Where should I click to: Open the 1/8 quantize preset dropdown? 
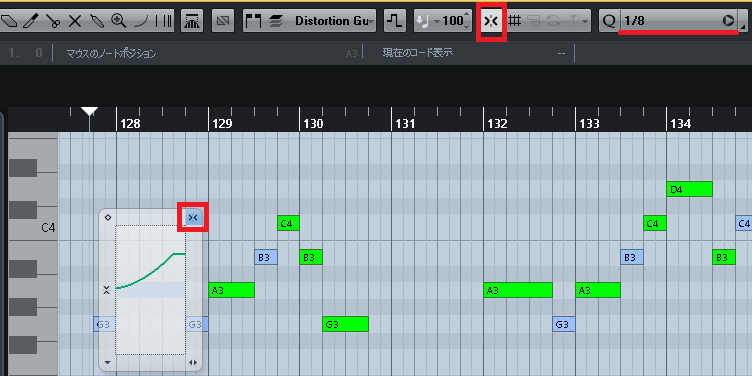[x=669, y=21]
